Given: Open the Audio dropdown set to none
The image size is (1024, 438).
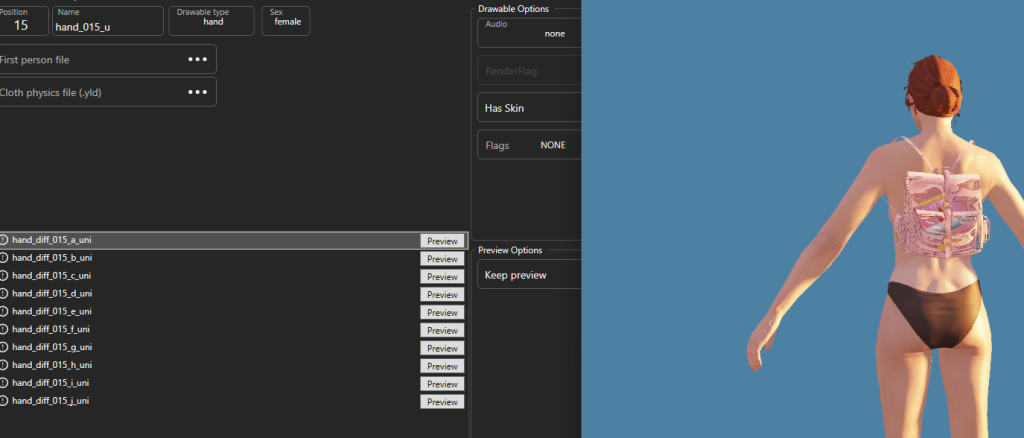Looking at the screenshot, I should coord(530,33).
